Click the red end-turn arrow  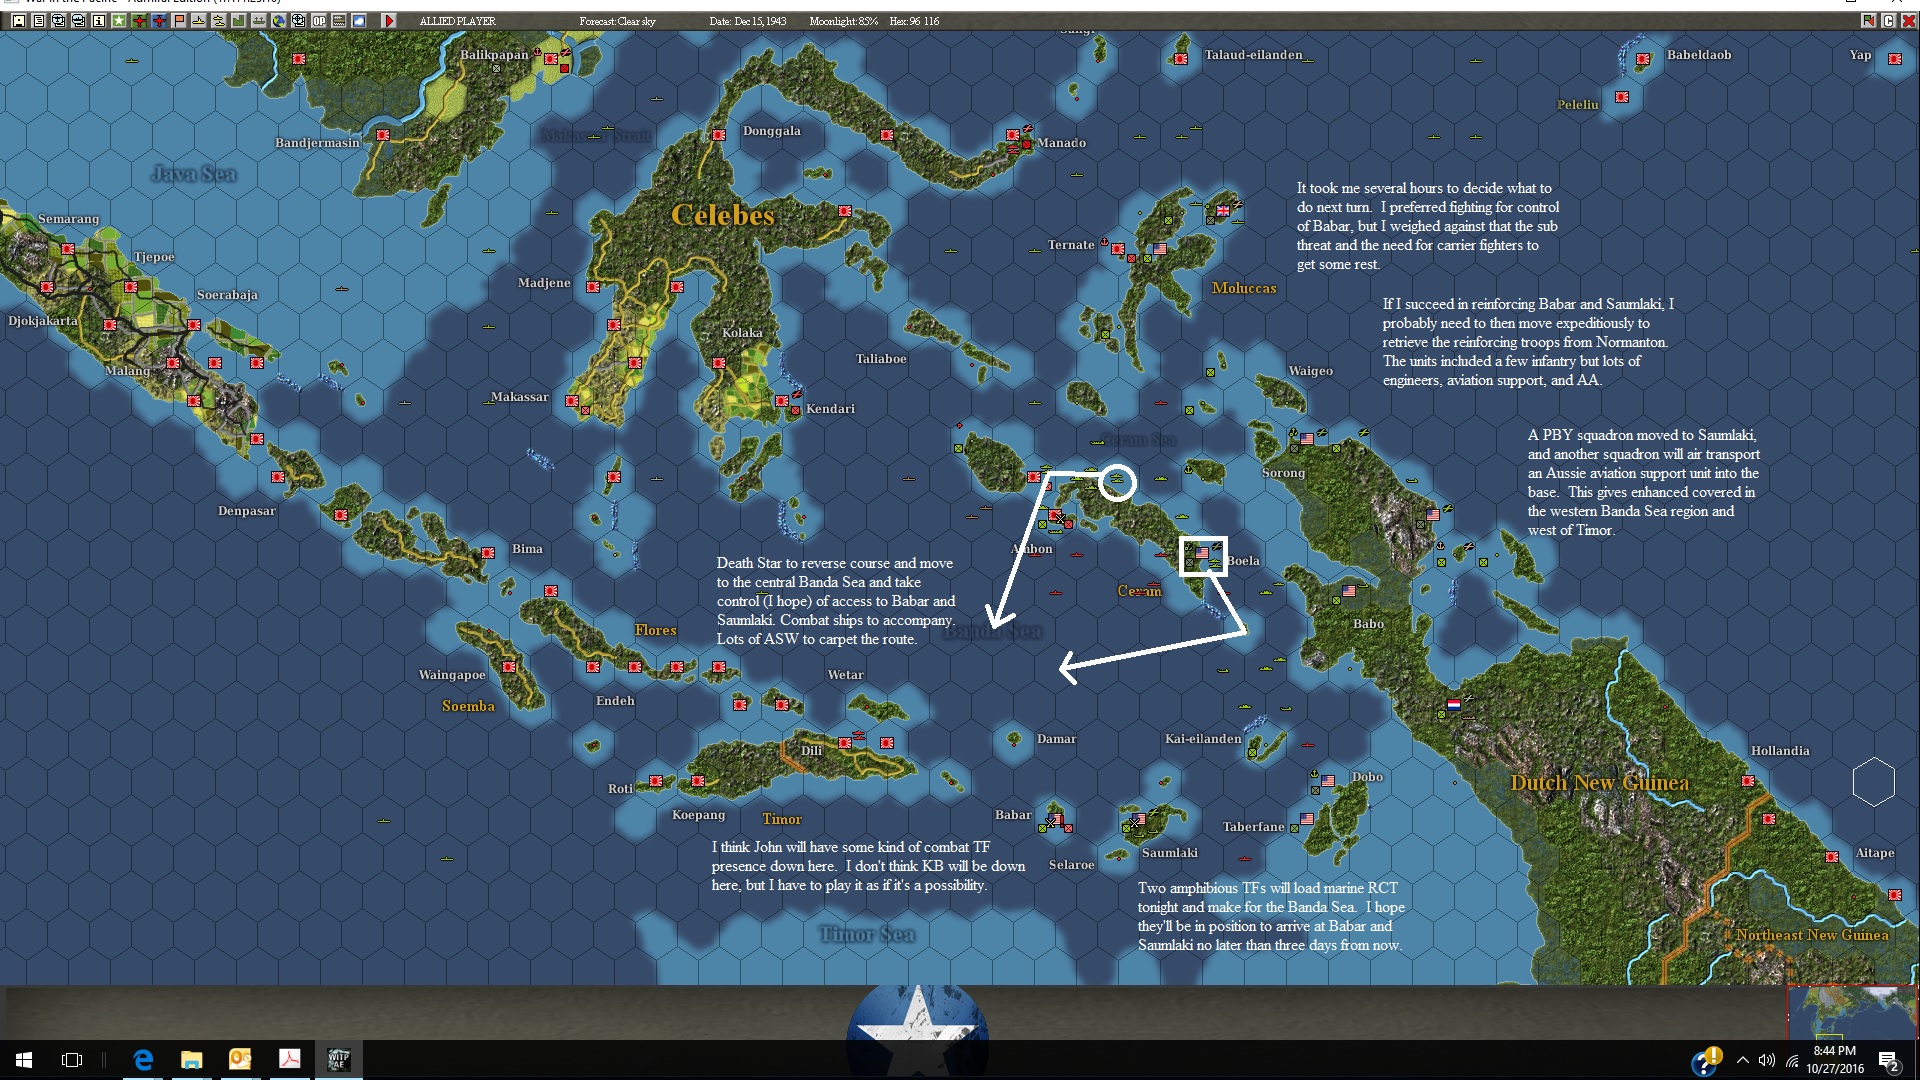coord(389,20)
